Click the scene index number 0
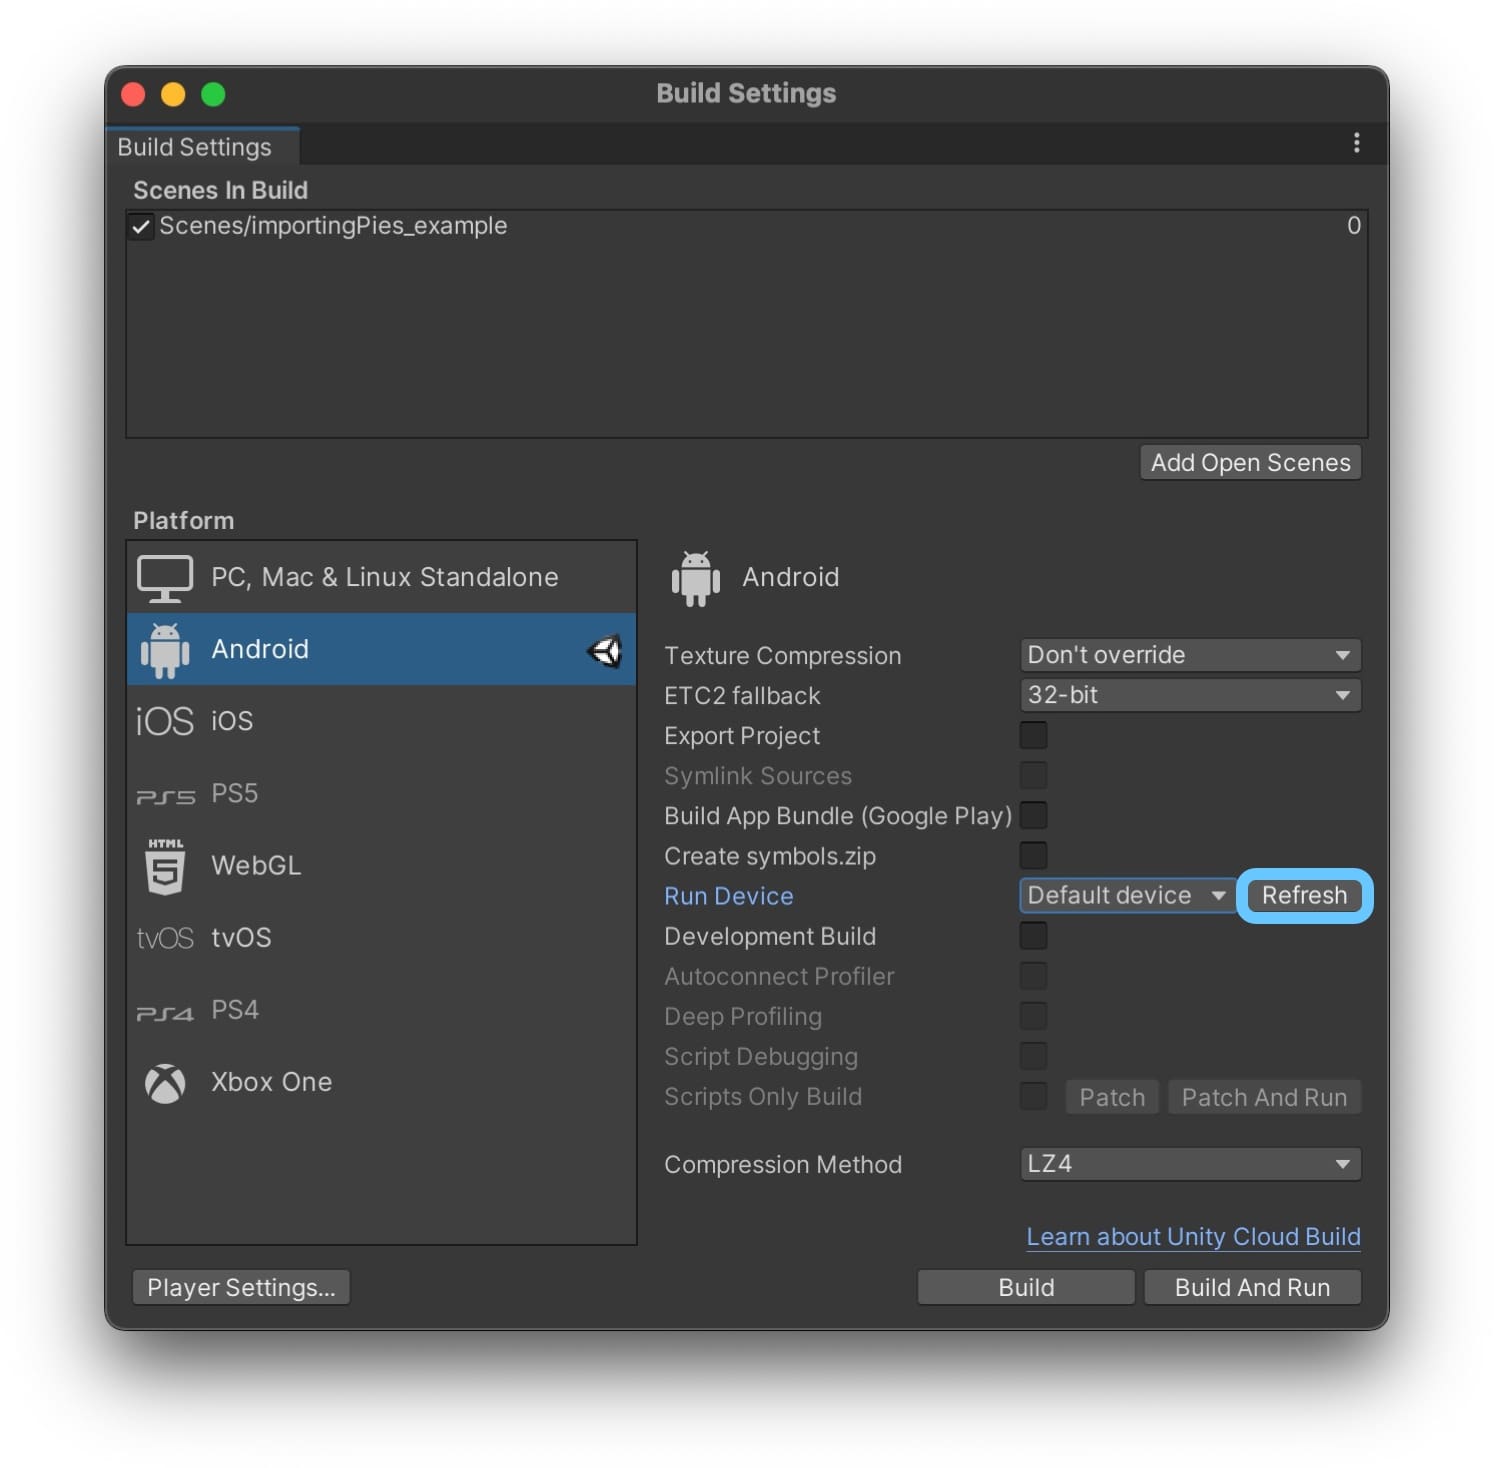Image resolution: width=1494 pixels, height=1468 pixels. (1353, 226)
